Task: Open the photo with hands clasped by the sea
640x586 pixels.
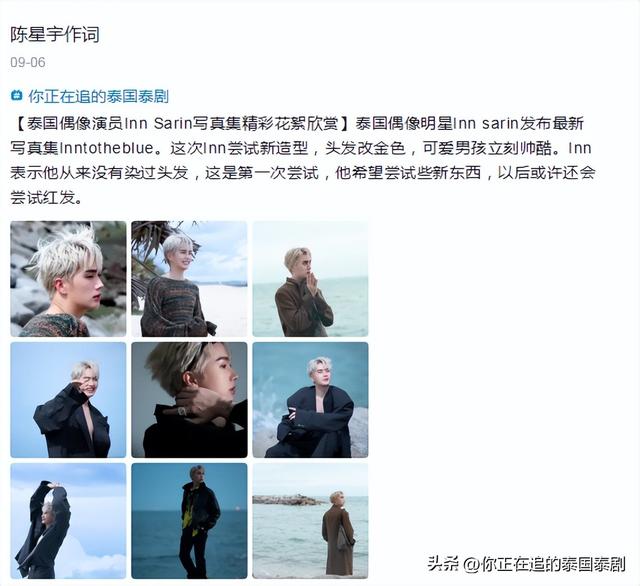Action: (x=310, y=279)
